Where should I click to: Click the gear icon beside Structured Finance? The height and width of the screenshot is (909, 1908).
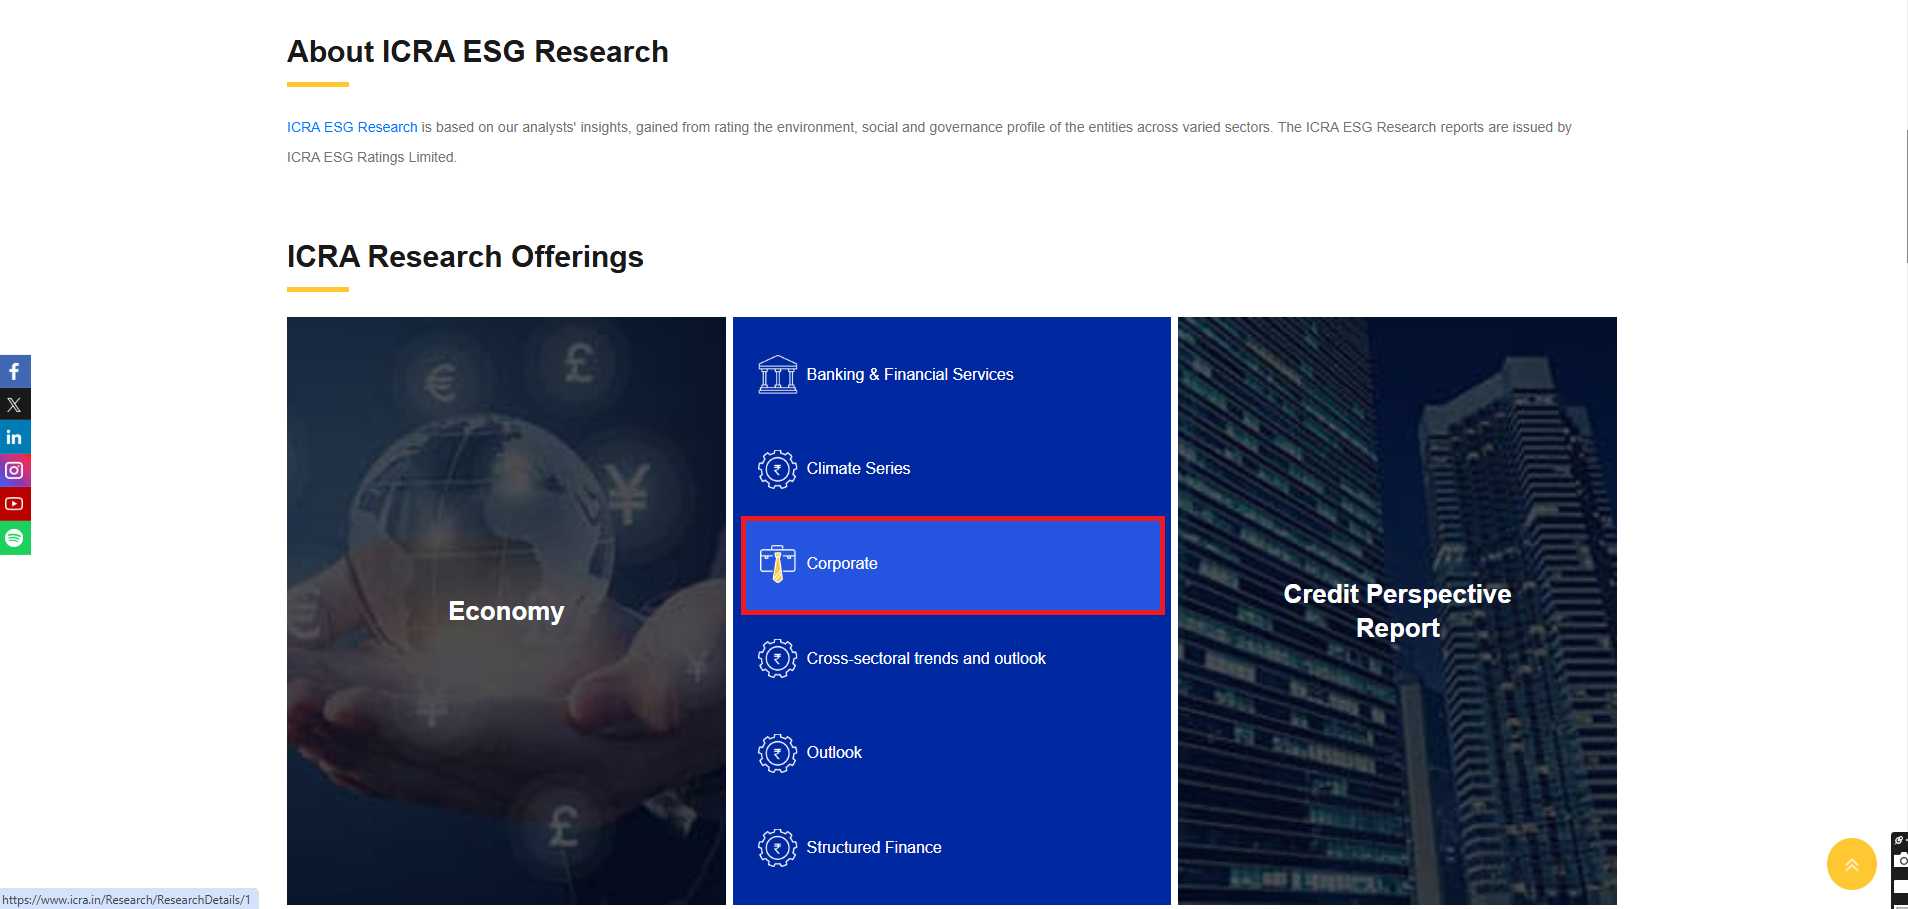point(777,848)
